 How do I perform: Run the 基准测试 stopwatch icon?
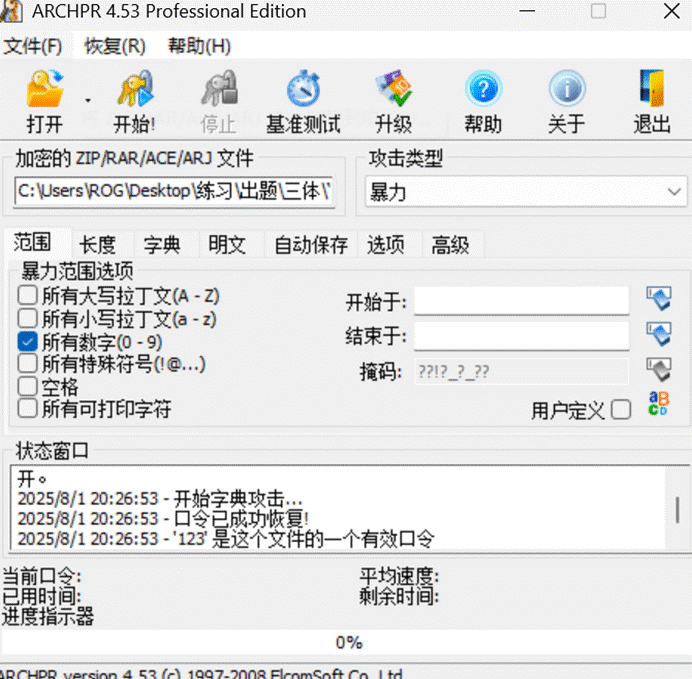point(303,89)
